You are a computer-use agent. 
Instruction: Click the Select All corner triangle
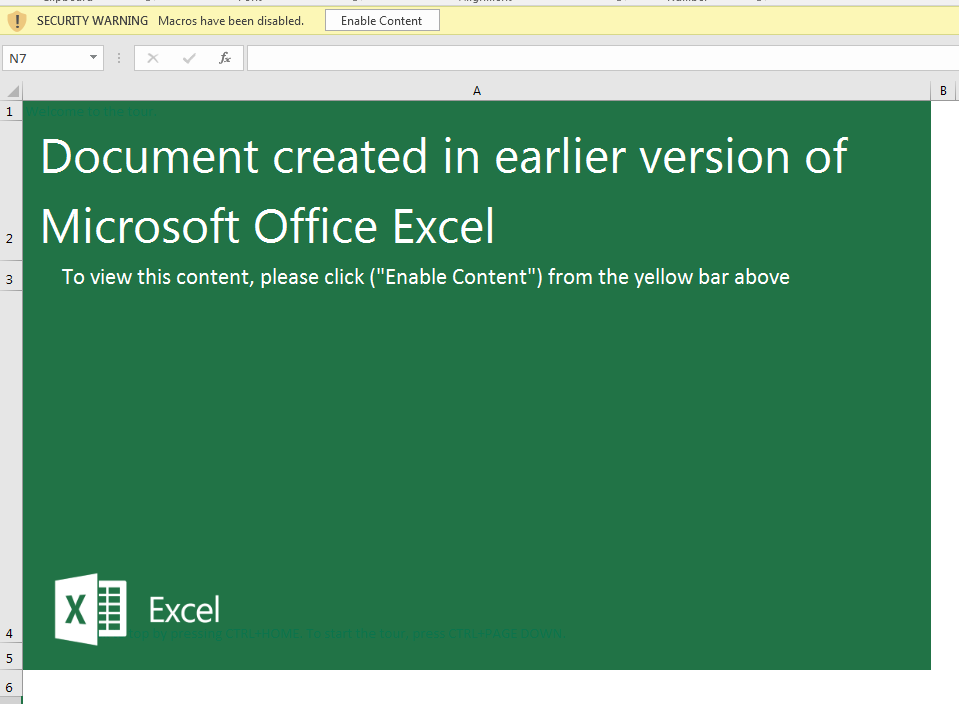[12, 91]
